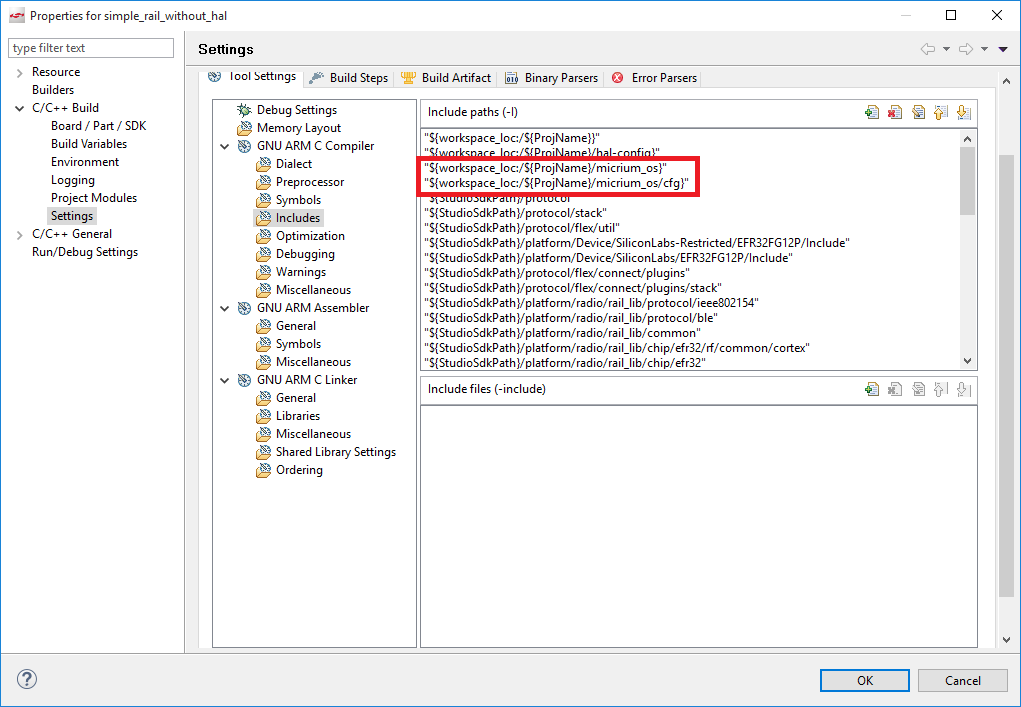The height and width of the screenshot is (707, 1021).
Task: Click the Cancel button
Action: point(962,680)
